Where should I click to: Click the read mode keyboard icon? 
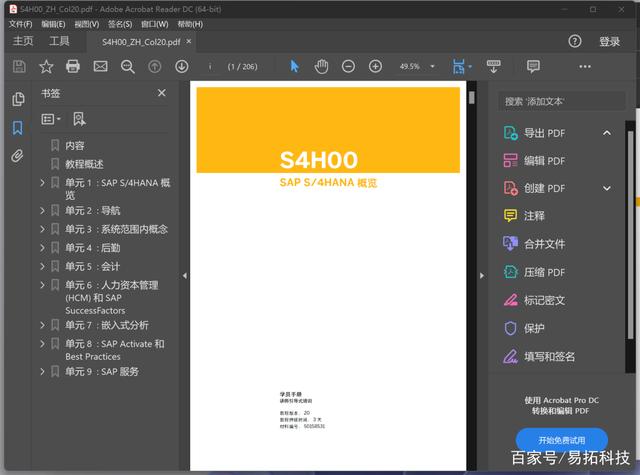[493, 66]
